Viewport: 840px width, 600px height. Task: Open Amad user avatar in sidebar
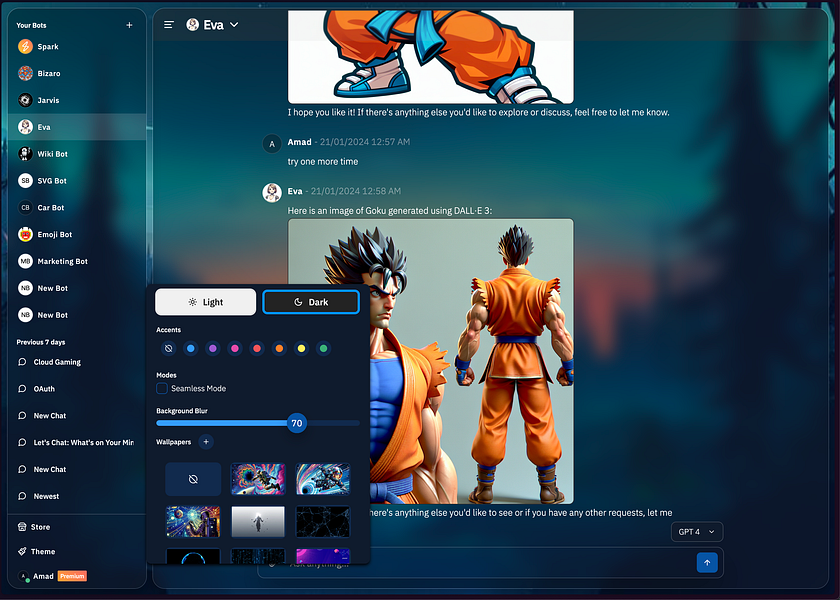tap(24, 576)
